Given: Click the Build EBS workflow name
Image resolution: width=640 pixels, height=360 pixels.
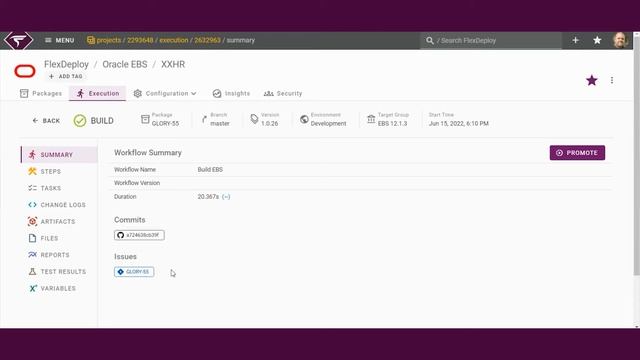Looking at the screenshot, I should point(210,169).
